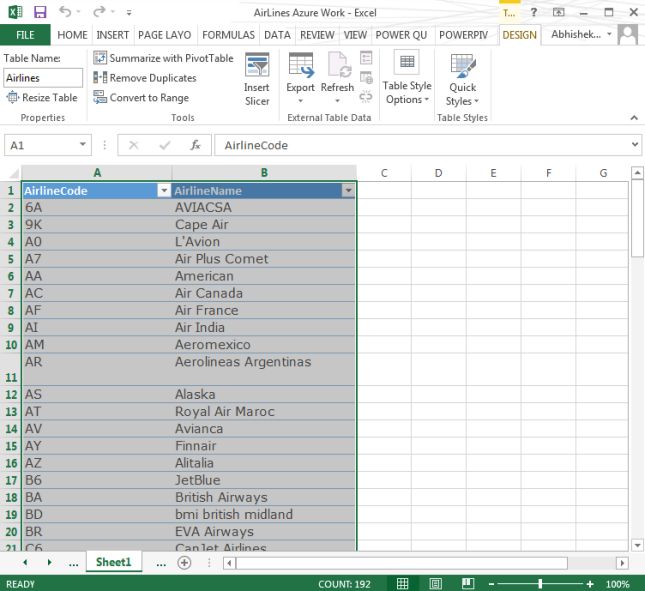Screen dimensions: 645x591
Task: Click the Unlink icon in External Table Data
Action: [x=366, y=97]
